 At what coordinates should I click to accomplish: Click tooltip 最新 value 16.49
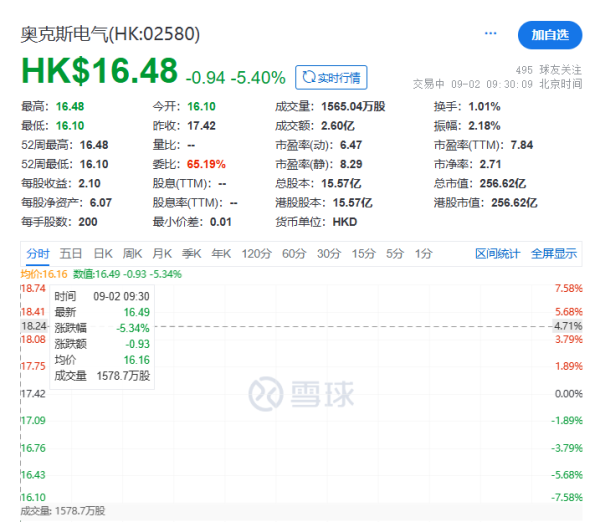(137, 312)
